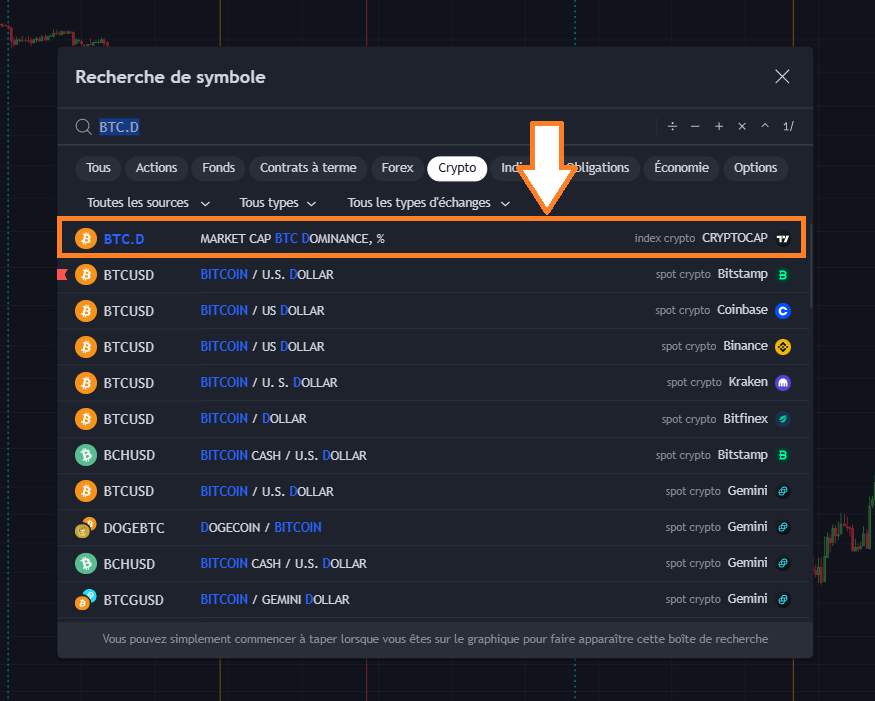
Task: Select the BTC.D symbol result
Action: pyautogui.click(x=432, y=238)
